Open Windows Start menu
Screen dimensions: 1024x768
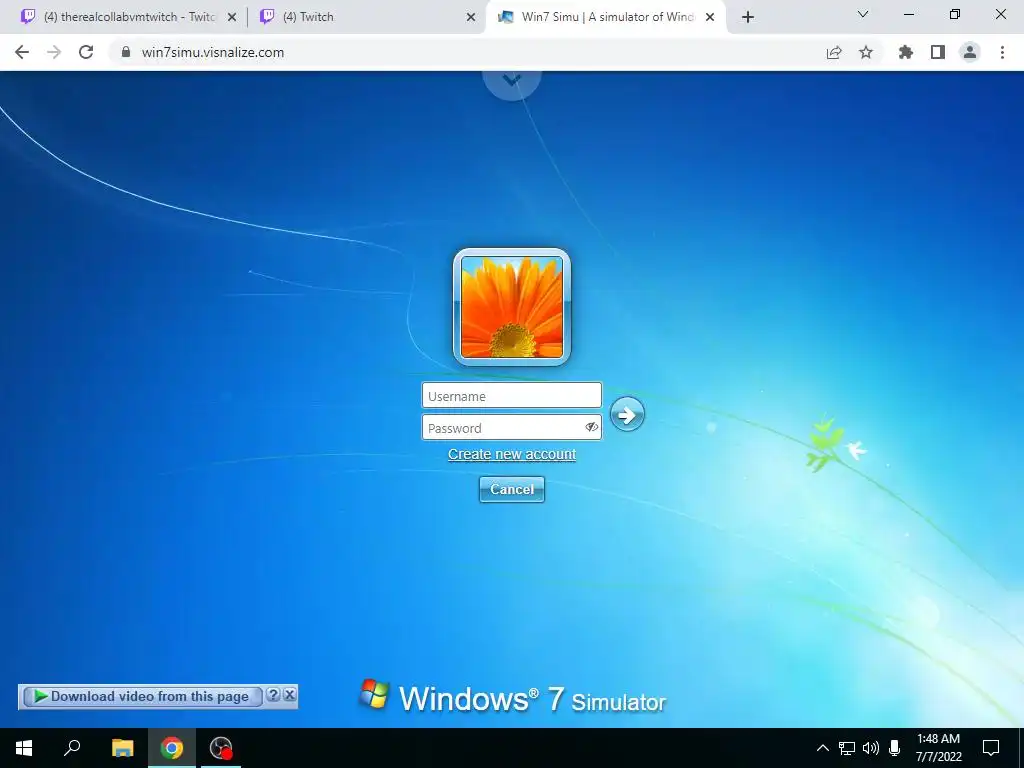point(24,748)
